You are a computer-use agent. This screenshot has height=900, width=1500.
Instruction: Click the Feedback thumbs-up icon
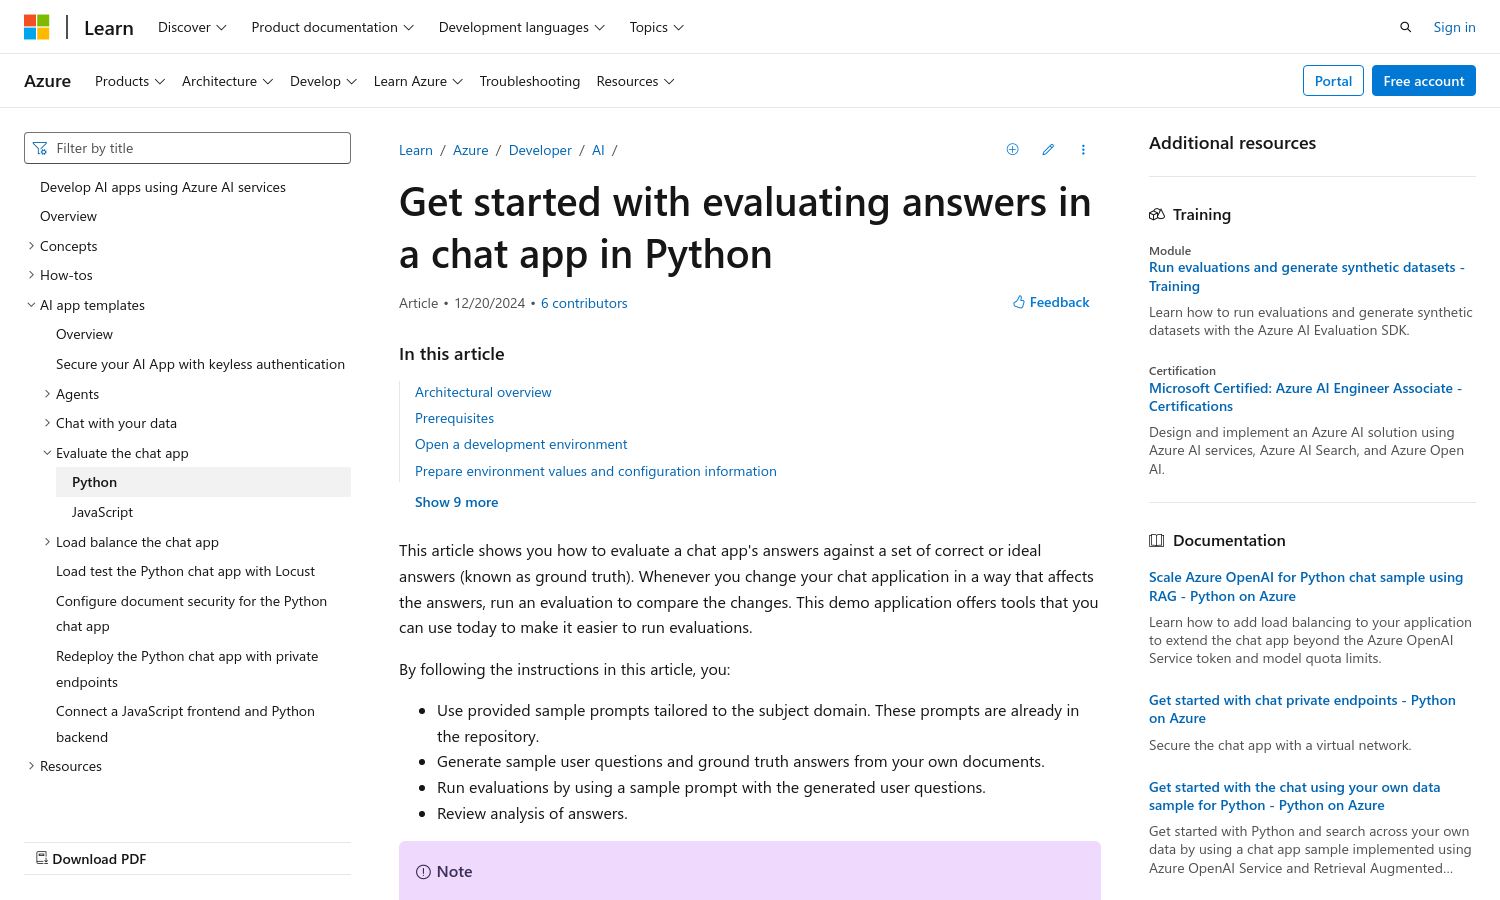(x=1018, y=302)
